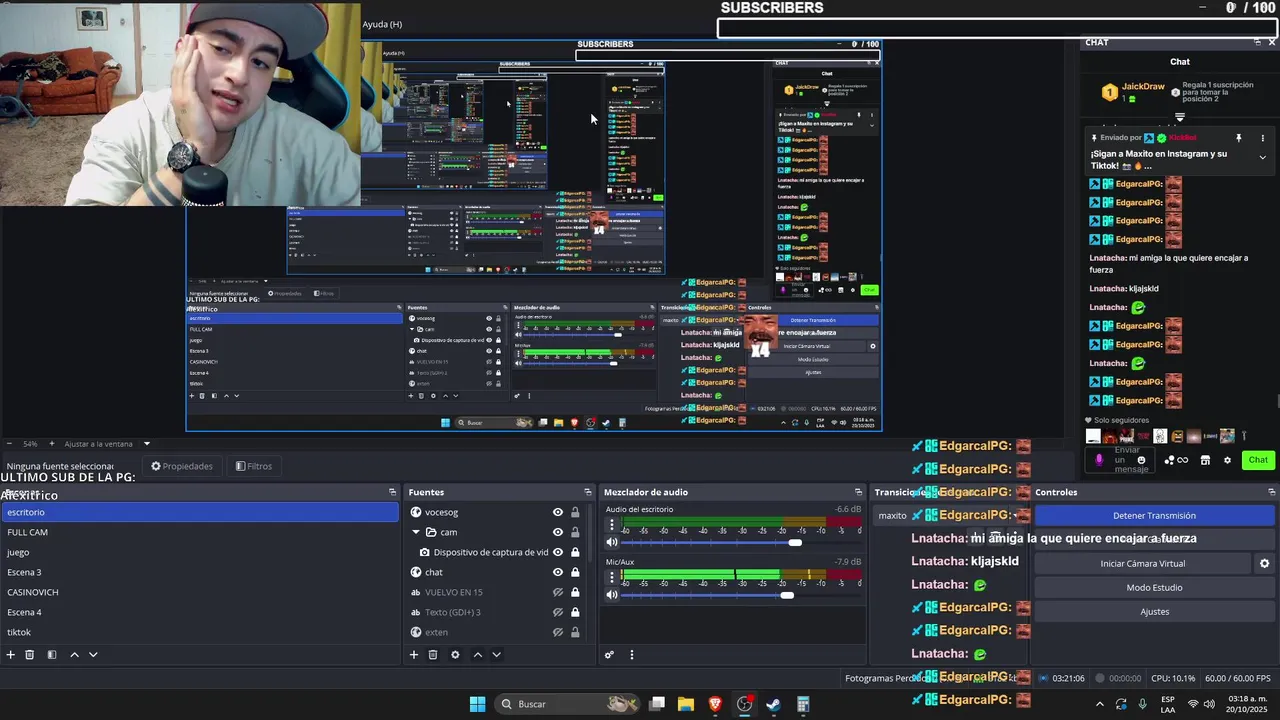Open the Ayuda (H) menu
This screenshot has width=1280, height=720.
(382, 24)
